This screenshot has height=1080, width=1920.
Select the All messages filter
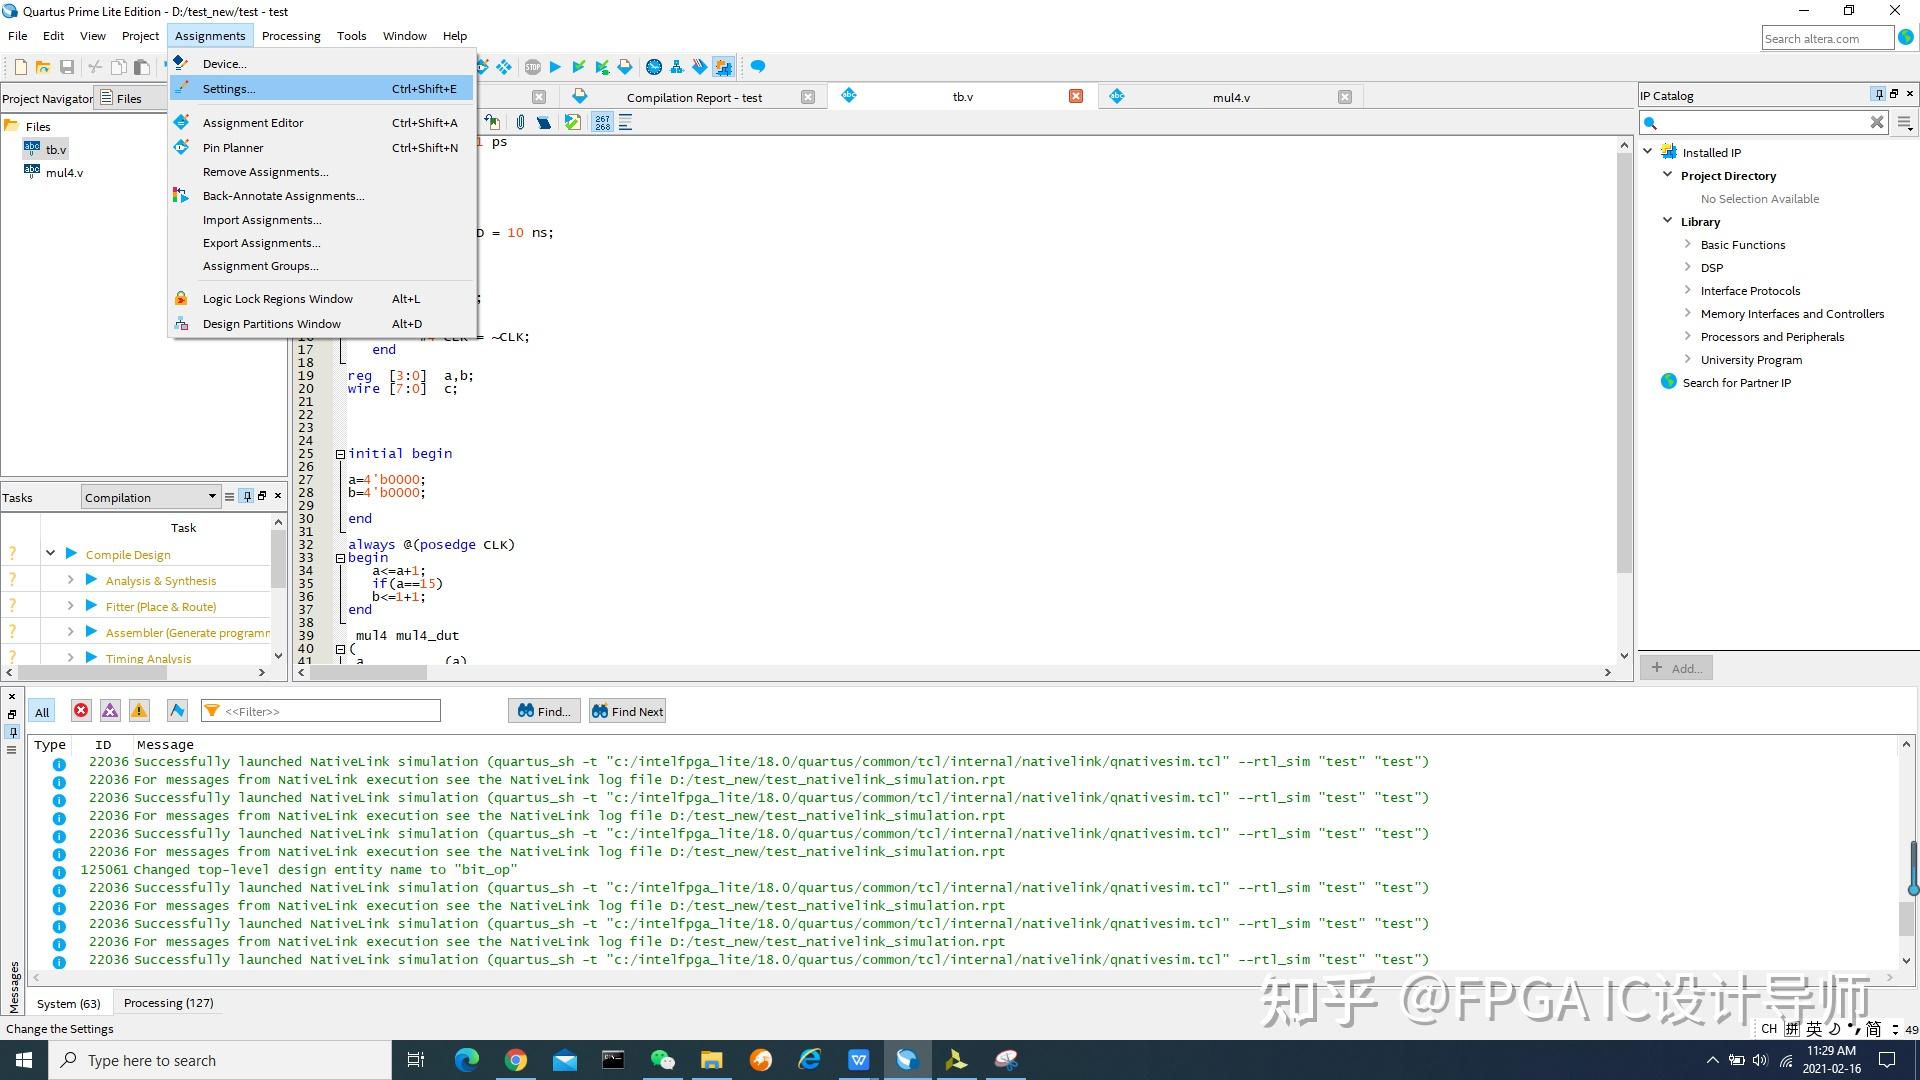click(41, 711)
